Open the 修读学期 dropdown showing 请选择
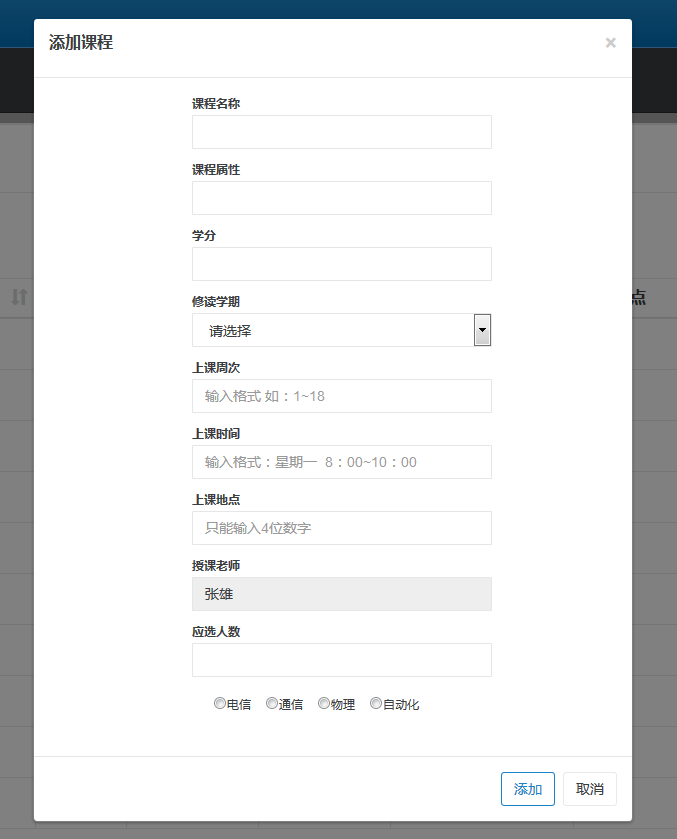Image resolution: width=677 pixels, height=839 pixels. pyautogui.click(x=341, y=330)
